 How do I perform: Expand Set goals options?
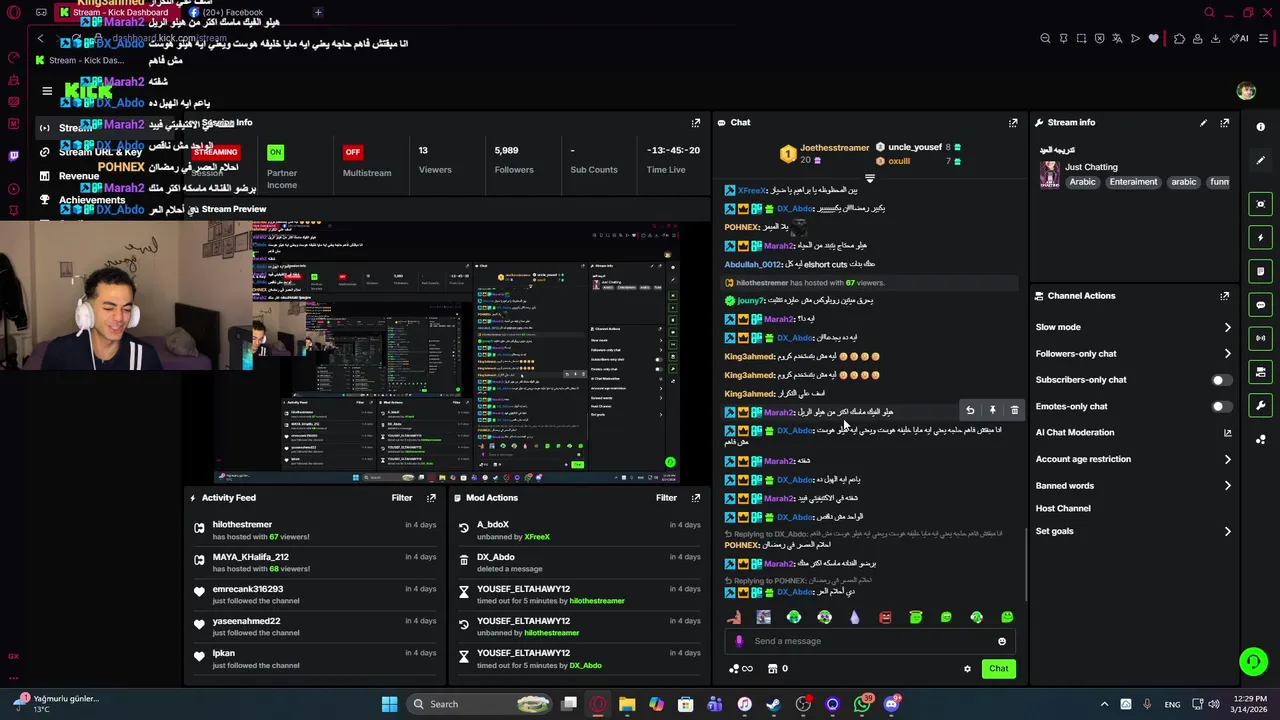coord(1228,531)
